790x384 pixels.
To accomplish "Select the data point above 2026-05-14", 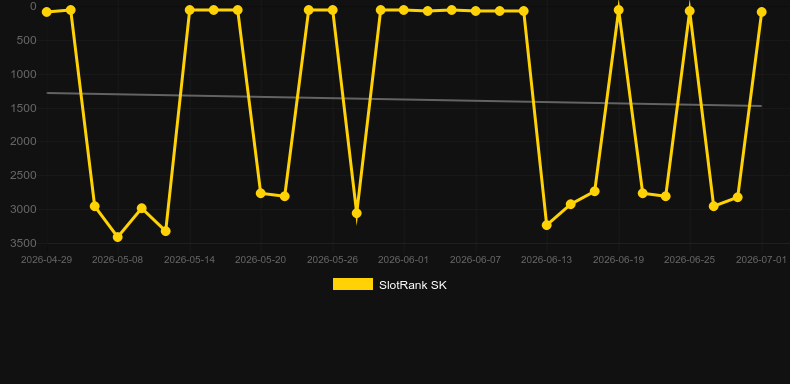I will 189,10.
